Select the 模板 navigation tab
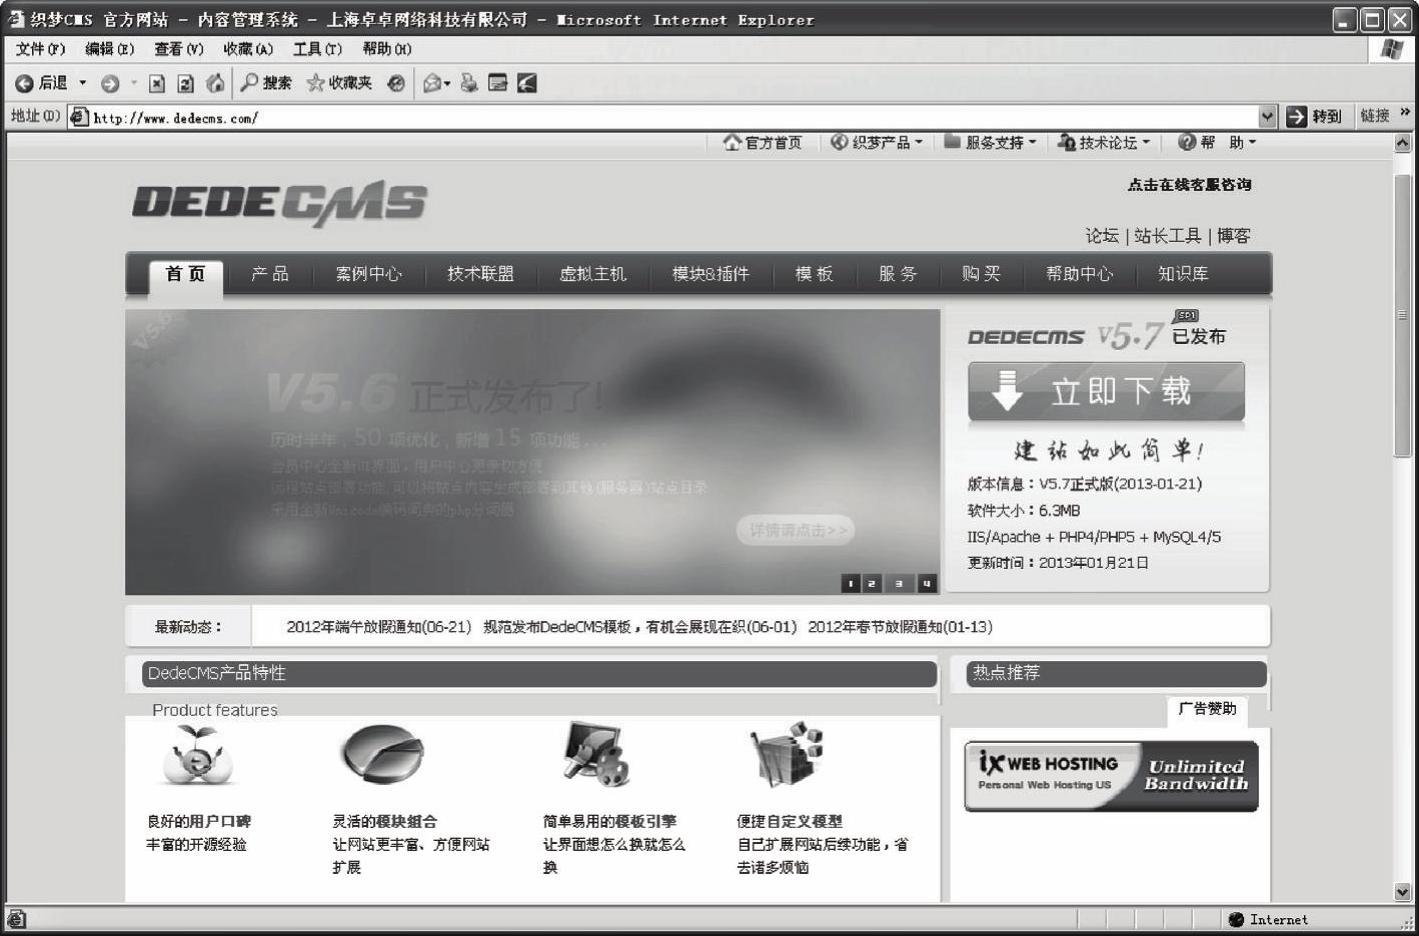Viewport: 1419px width, 936px height. coord(814,273)
